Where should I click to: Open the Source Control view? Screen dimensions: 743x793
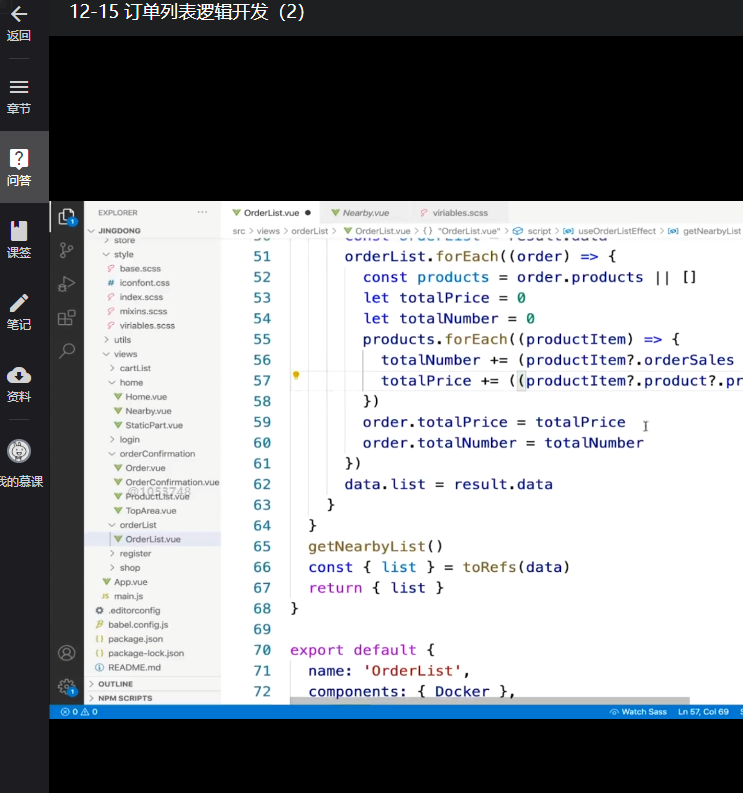[x=67, y=250]
